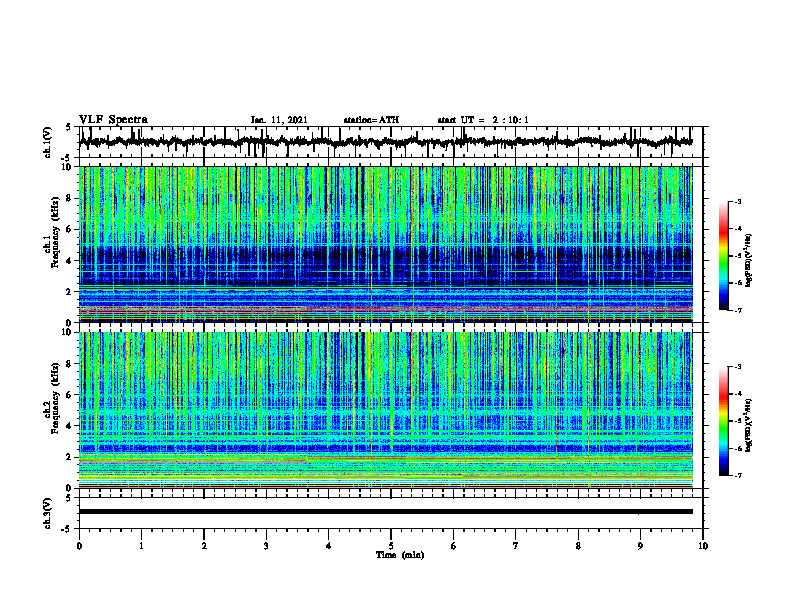
Task: Click tick label "1" on the Time axis
Action: (141, 546)
